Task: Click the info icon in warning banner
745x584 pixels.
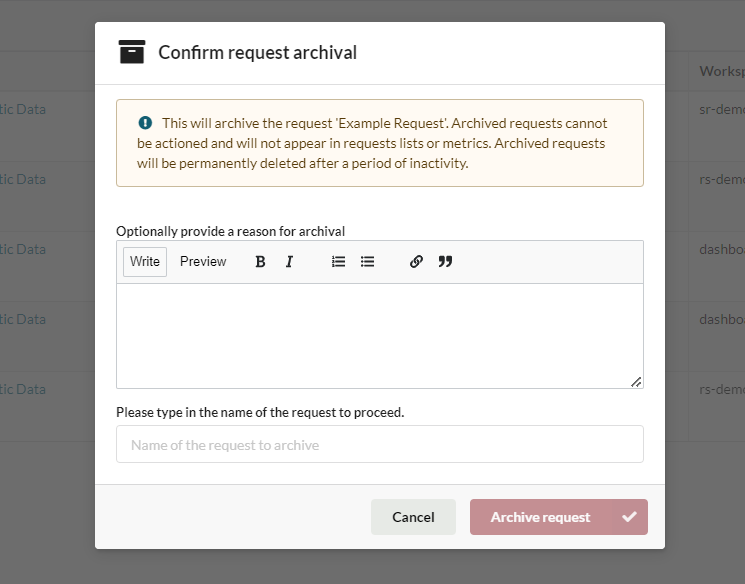Action: coord(145,123)
